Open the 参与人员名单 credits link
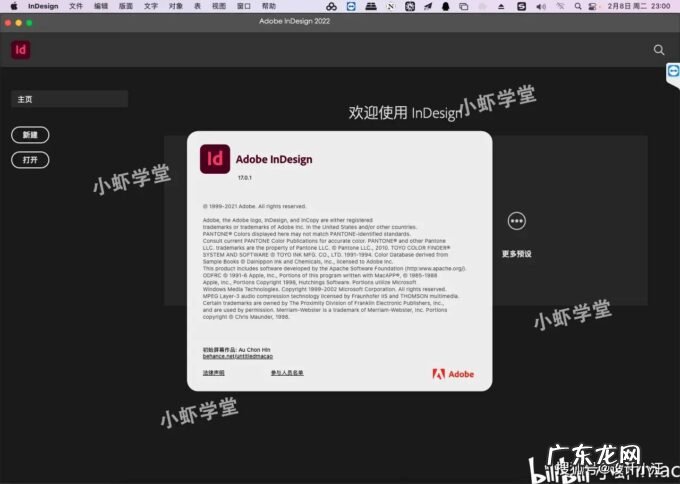This screenshot has height=484, width=680. click(x=287, y=373)
